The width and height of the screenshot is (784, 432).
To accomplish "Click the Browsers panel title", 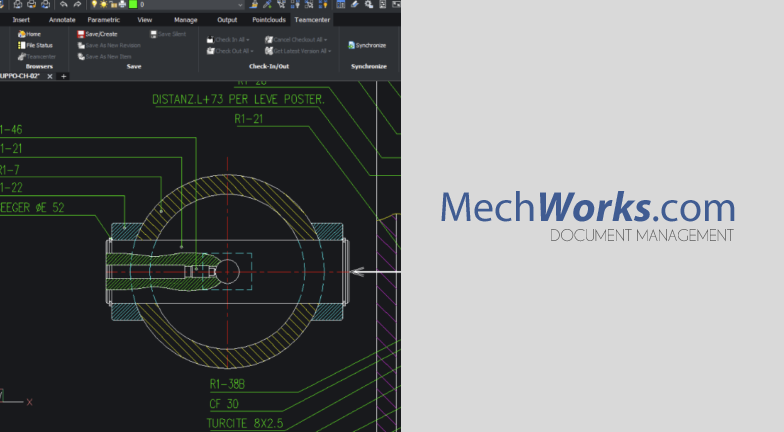I will tap(39, 66).
